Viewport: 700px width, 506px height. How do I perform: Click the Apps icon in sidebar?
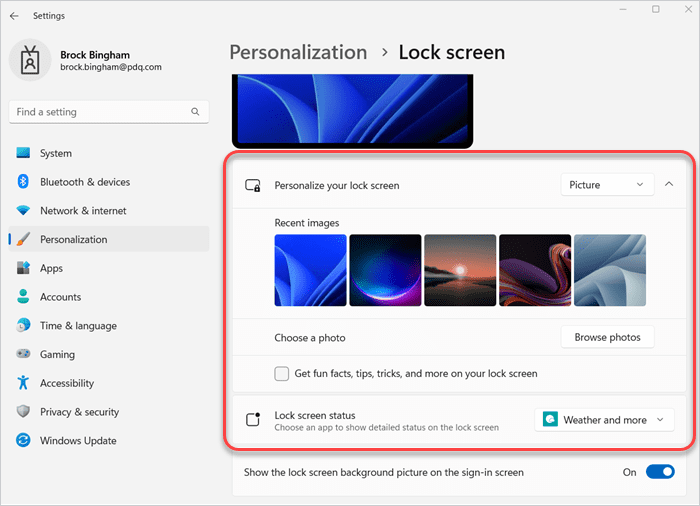click(x=23, y=268)
